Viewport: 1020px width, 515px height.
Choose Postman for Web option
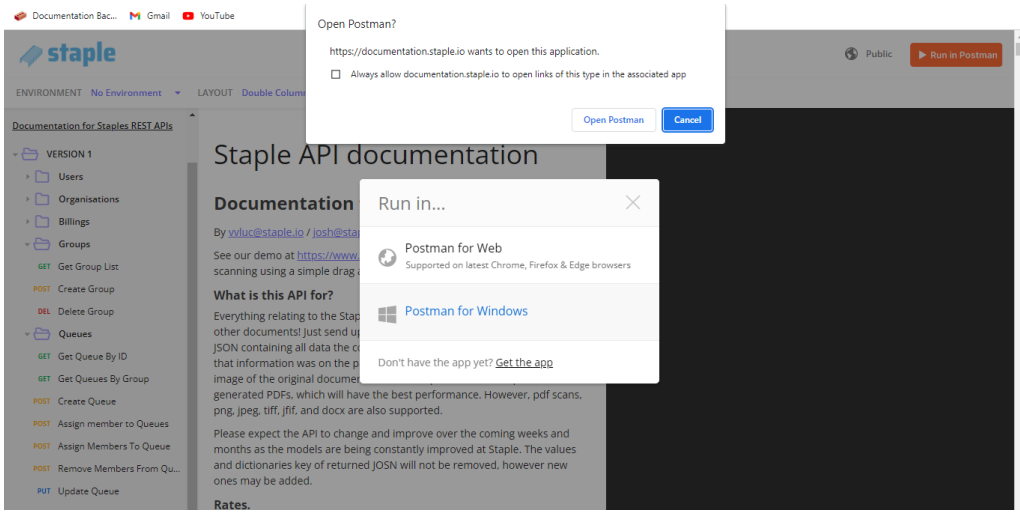point(509,255)
